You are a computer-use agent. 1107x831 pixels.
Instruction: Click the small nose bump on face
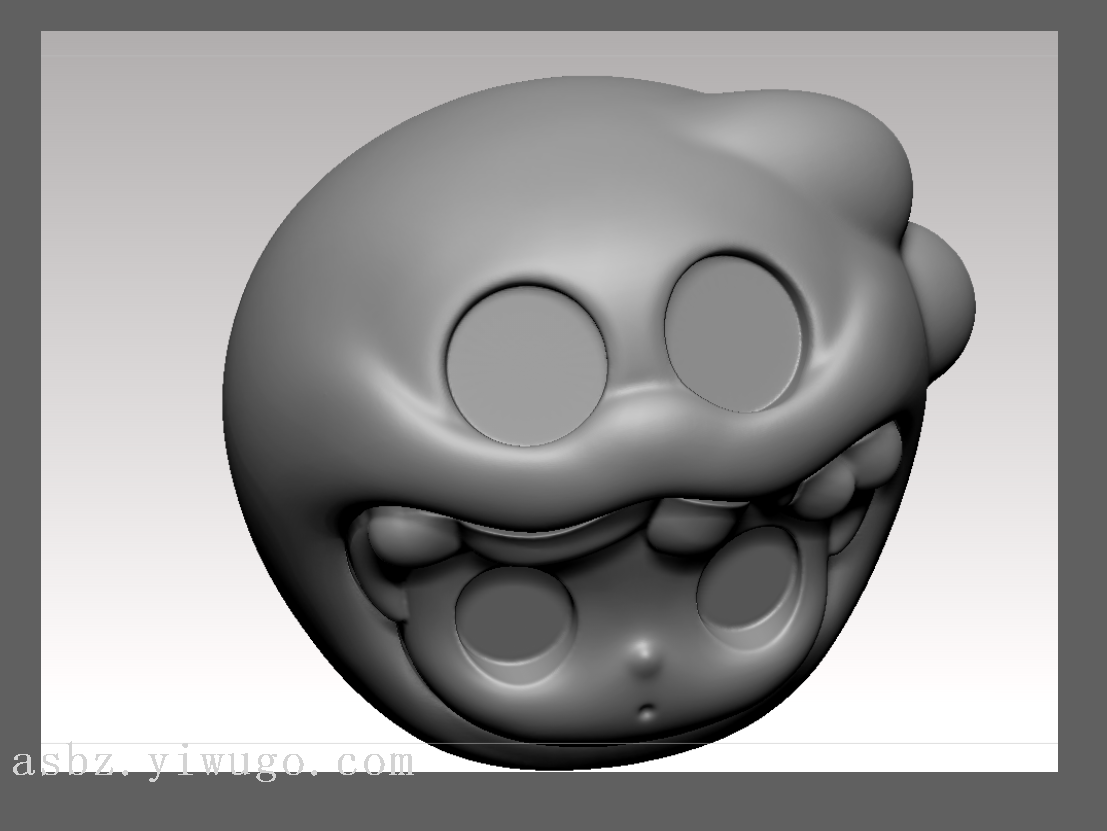[645, 655]
